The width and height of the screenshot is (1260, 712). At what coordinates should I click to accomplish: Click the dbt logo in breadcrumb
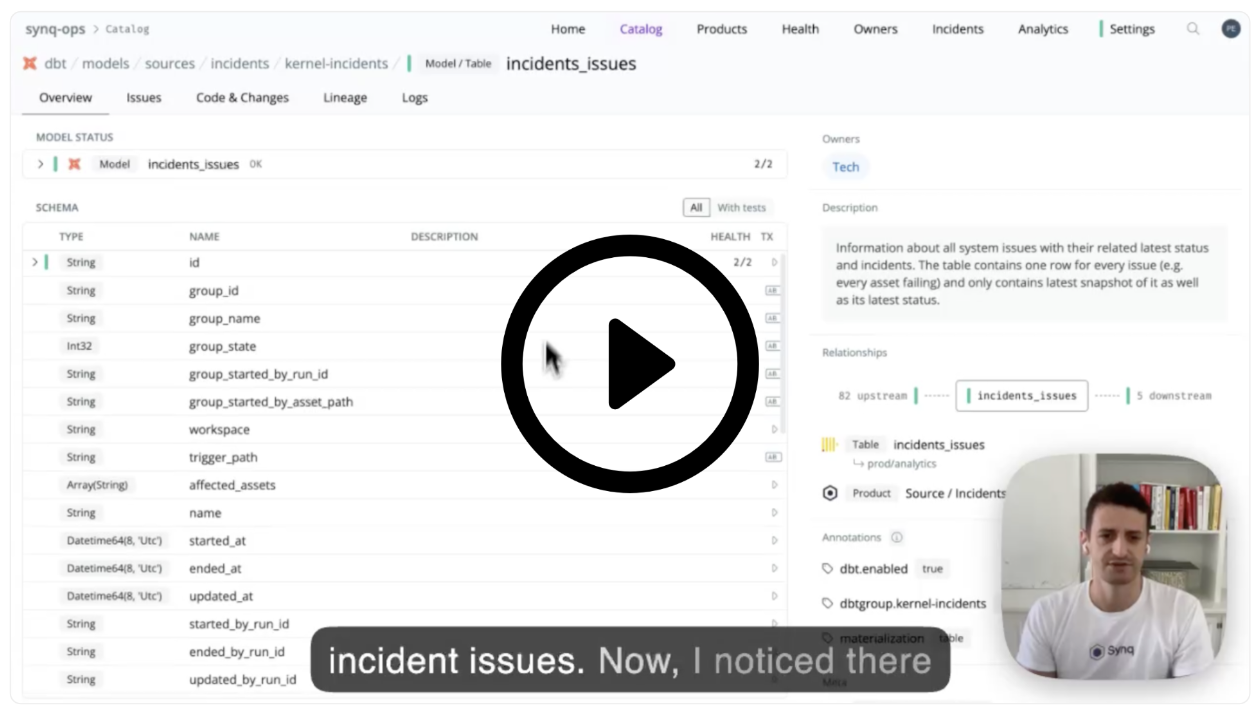30,63
